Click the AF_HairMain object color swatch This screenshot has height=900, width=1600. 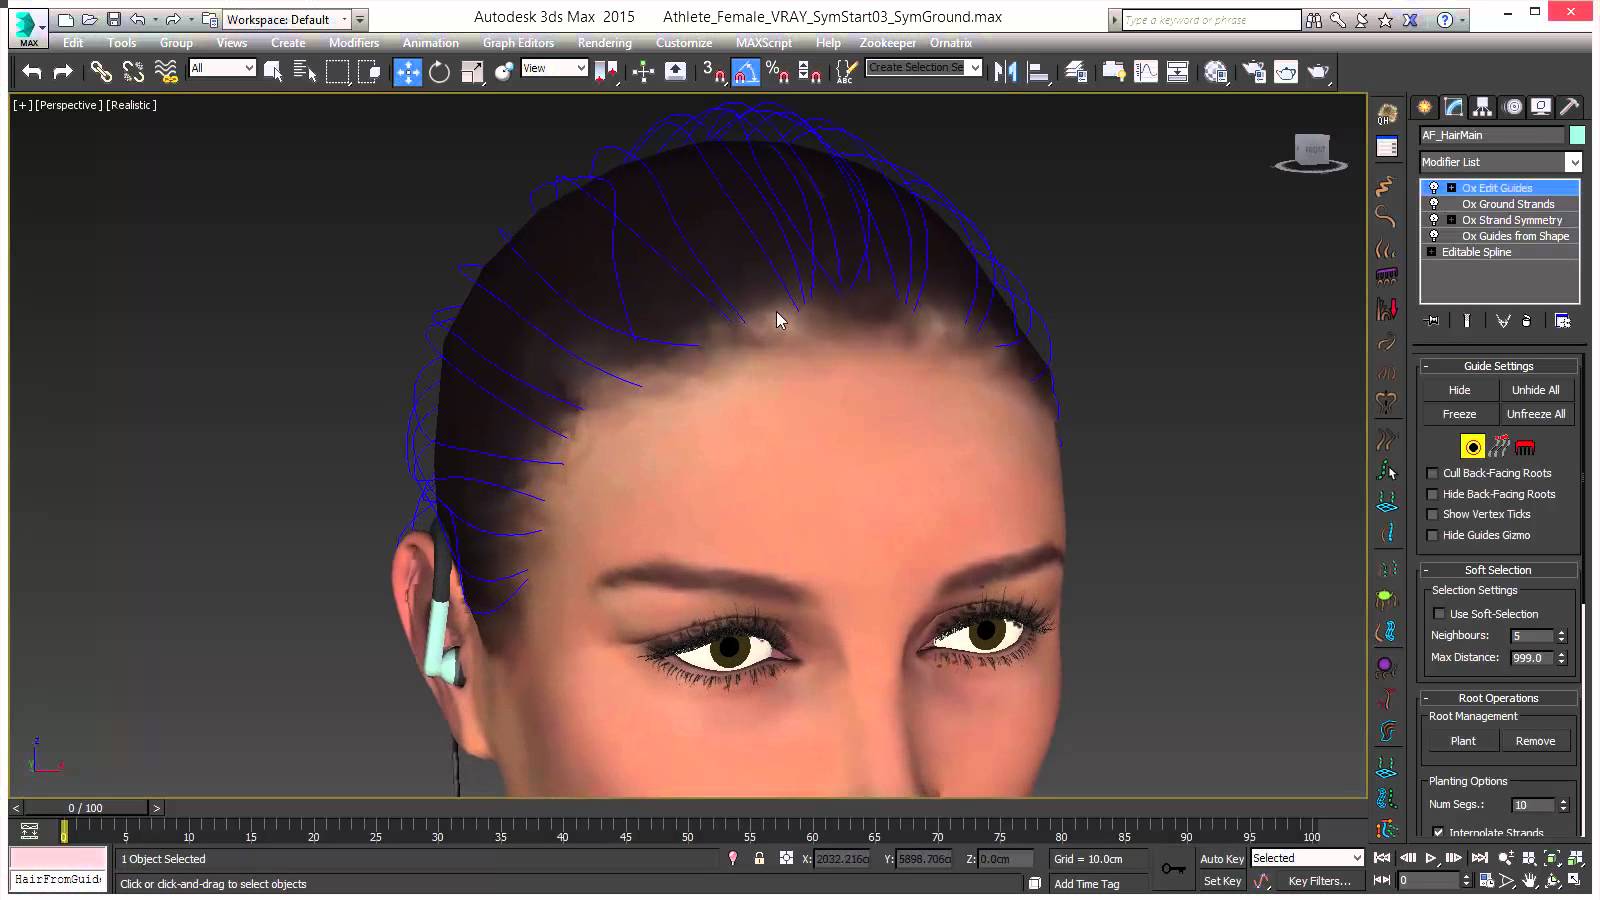(x=1577, y=135)
